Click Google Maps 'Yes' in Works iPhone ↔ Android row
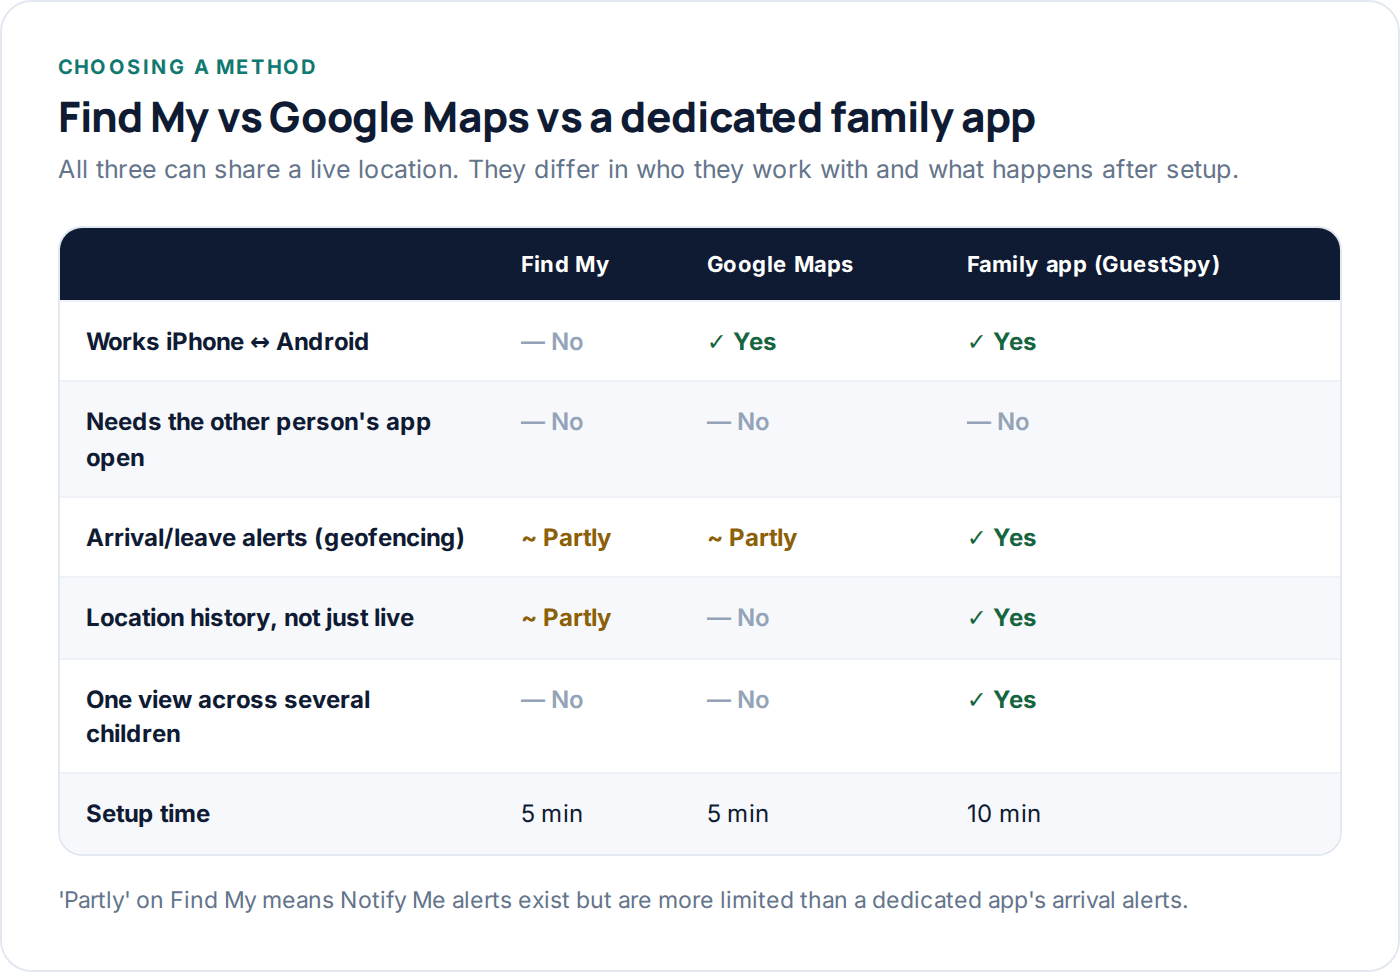1400x974 pixels. pyautogui.click(x=742, y=342)
